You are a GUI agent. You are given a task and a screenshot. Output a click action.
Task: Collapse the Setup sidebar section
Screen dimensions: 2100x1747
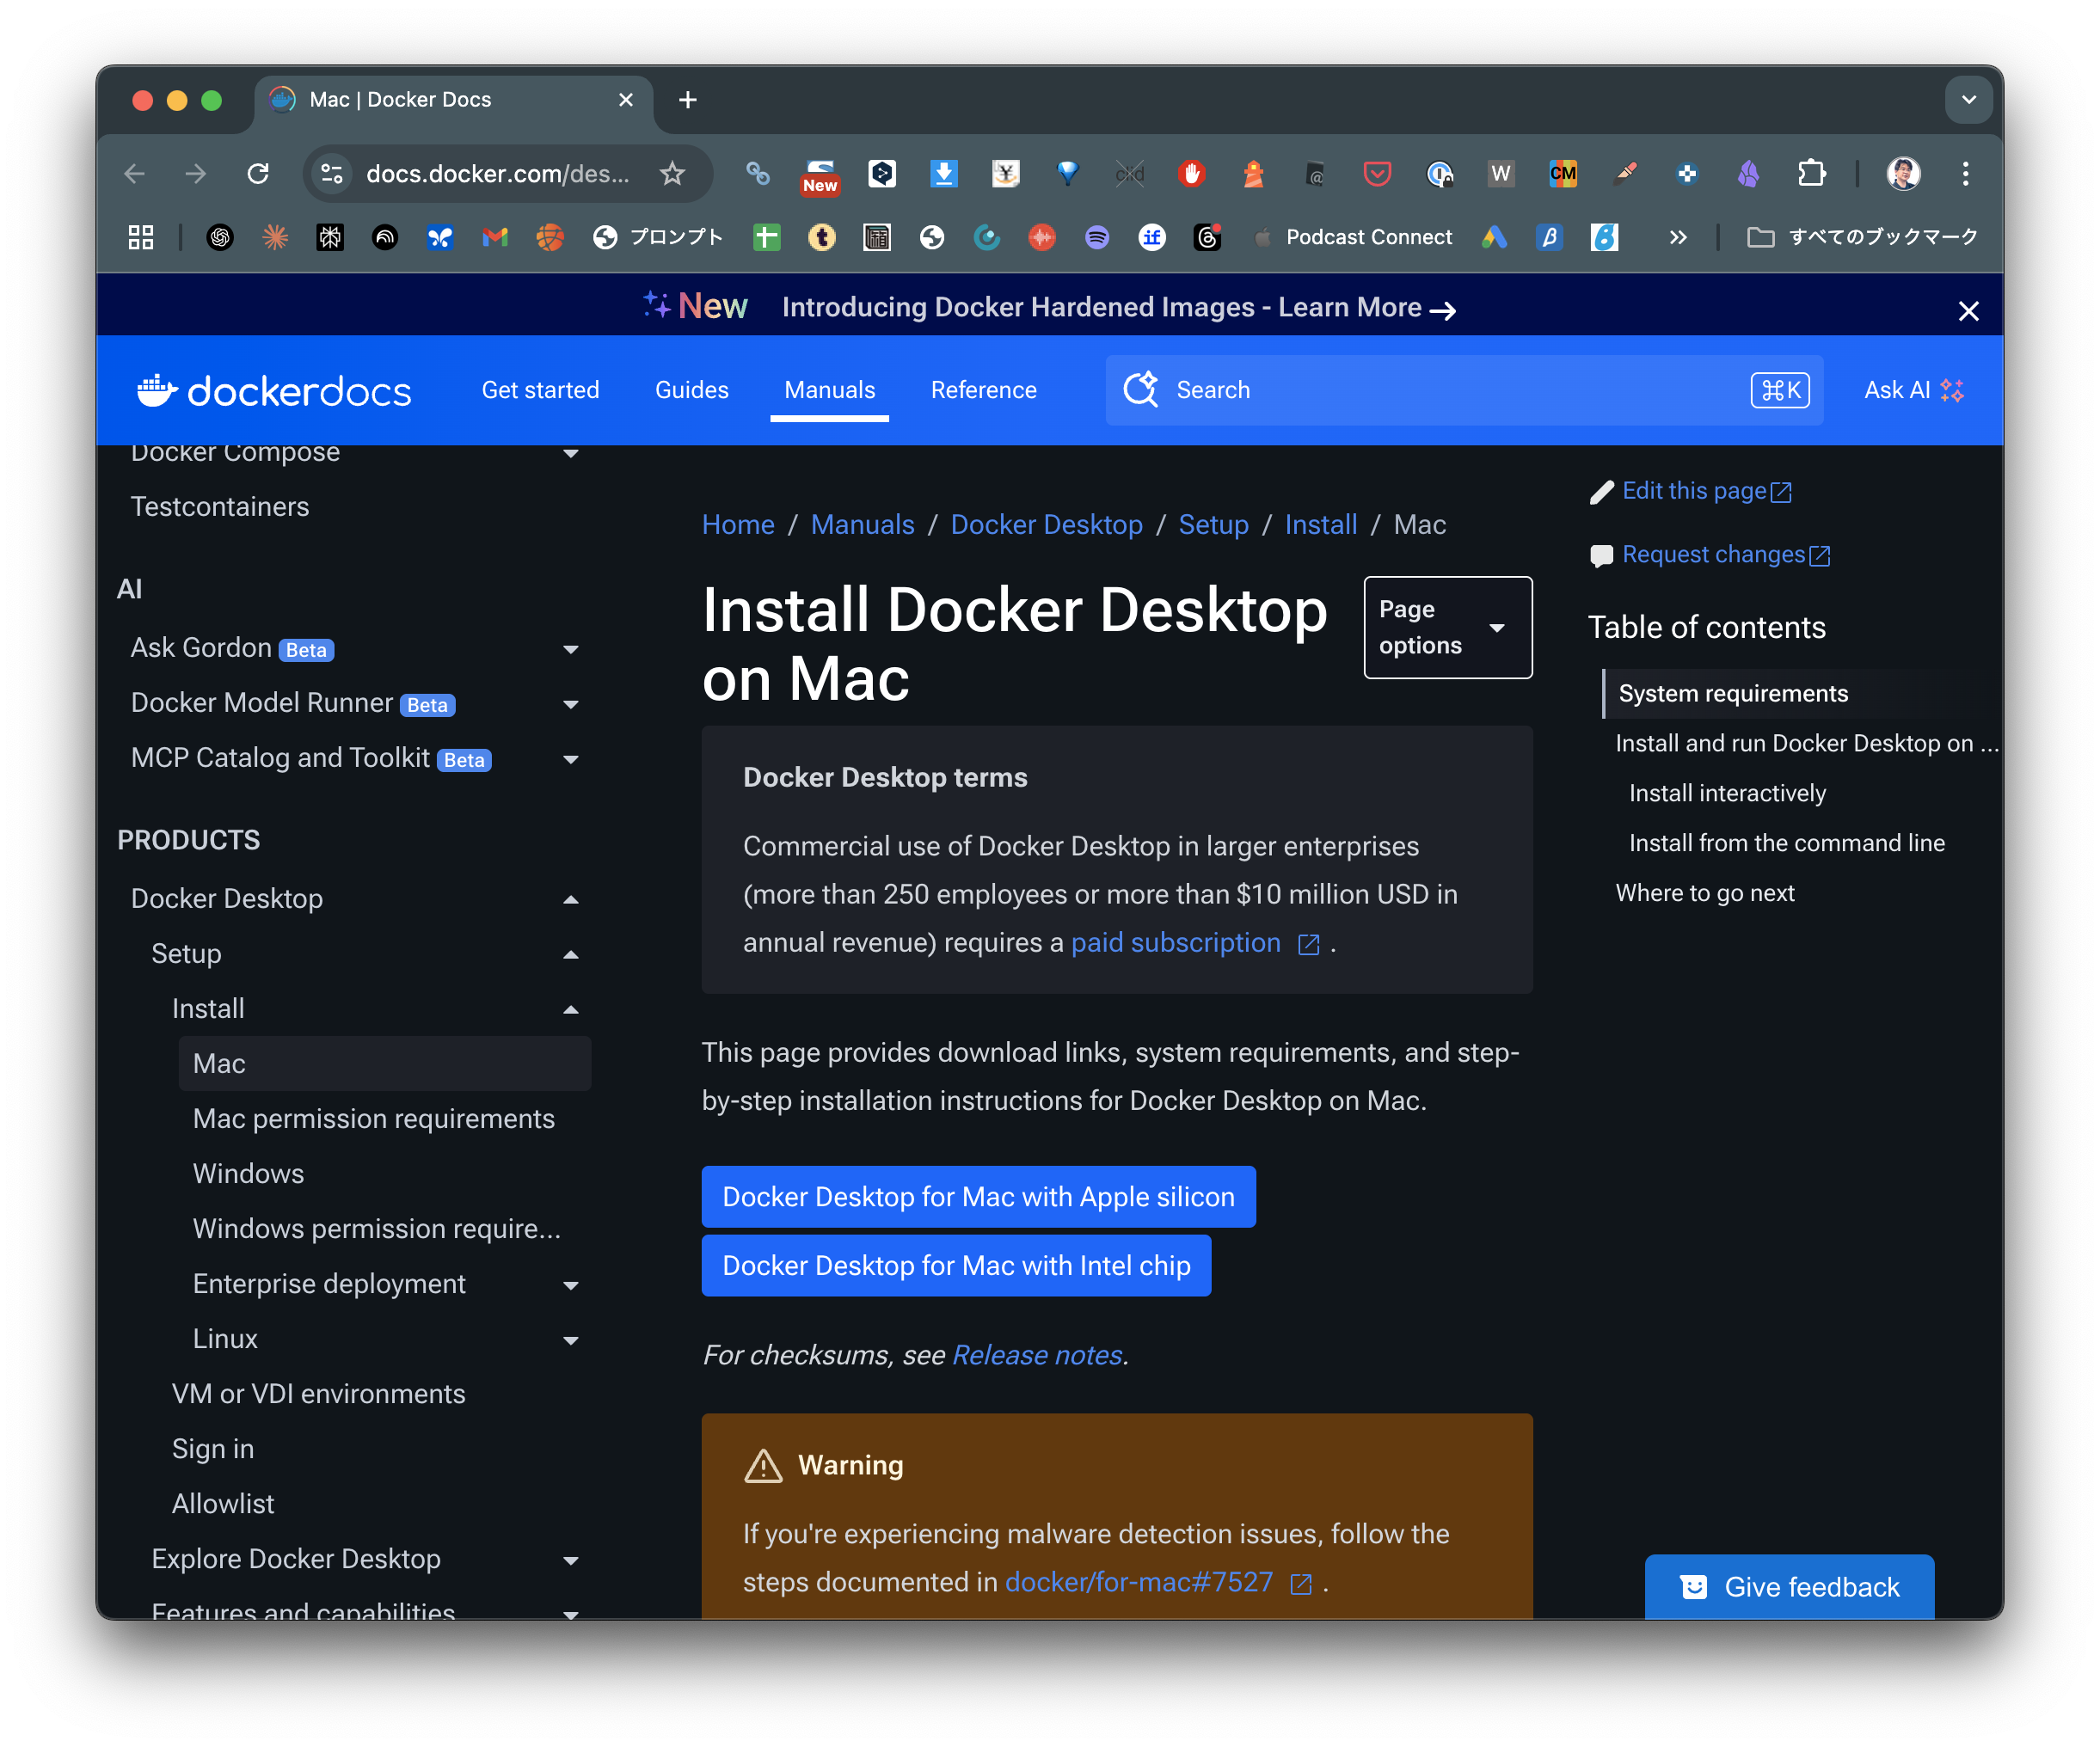point(571,954)
